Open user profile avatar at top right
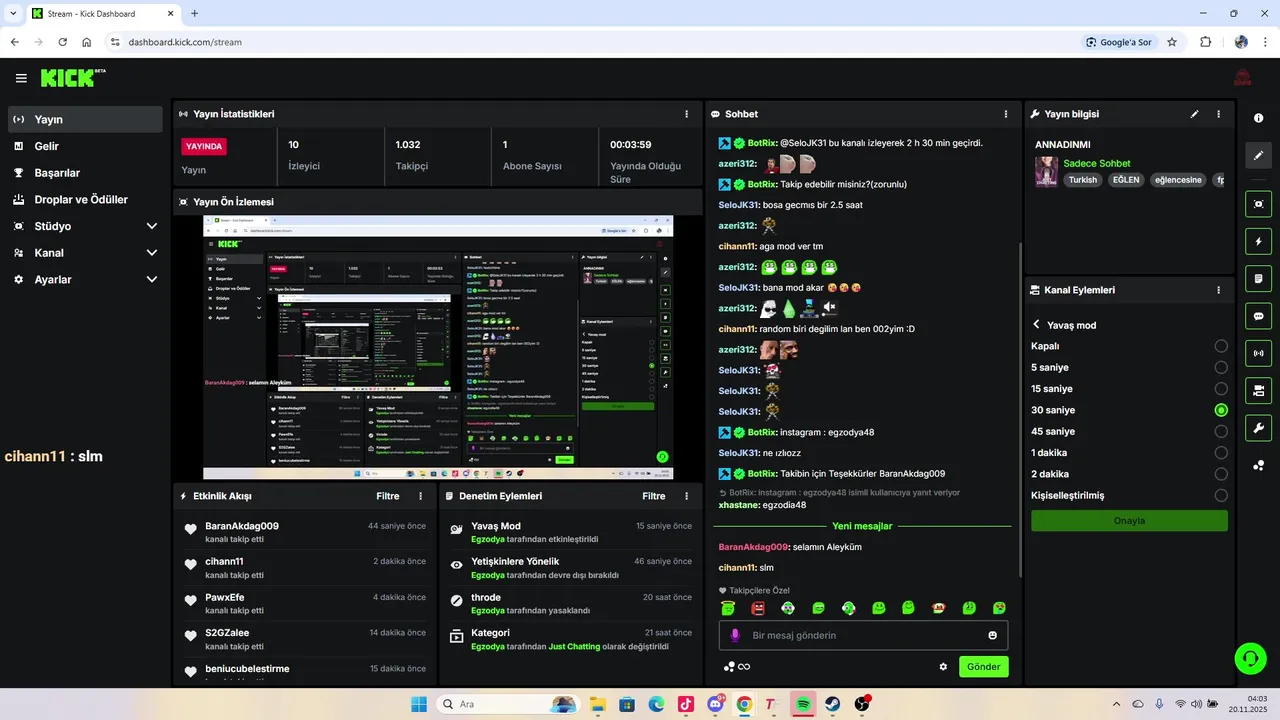The height and width of the screenshot is (720, 1280). (1242, 78)
